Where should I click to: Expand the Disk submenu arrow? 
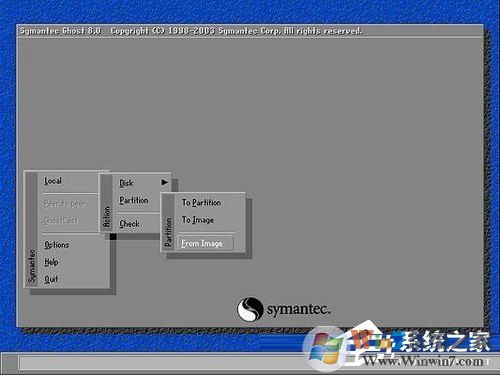pyautogui.click(x=164, y=182)
